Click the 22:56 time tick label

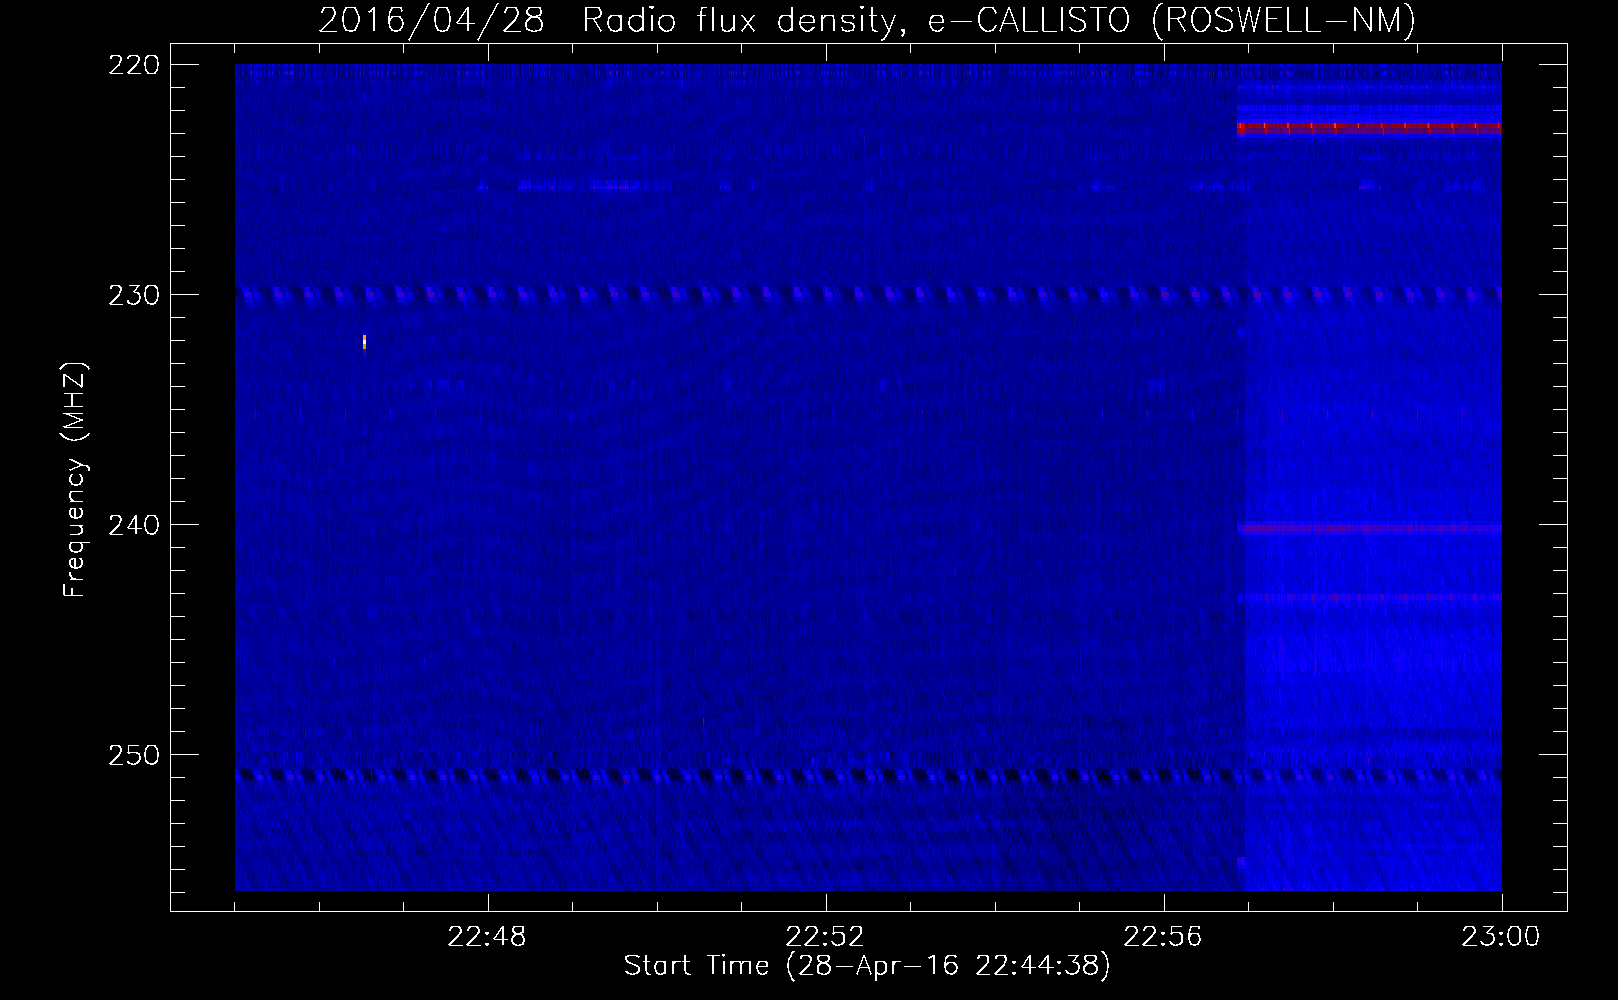[x=1163, y=937]
